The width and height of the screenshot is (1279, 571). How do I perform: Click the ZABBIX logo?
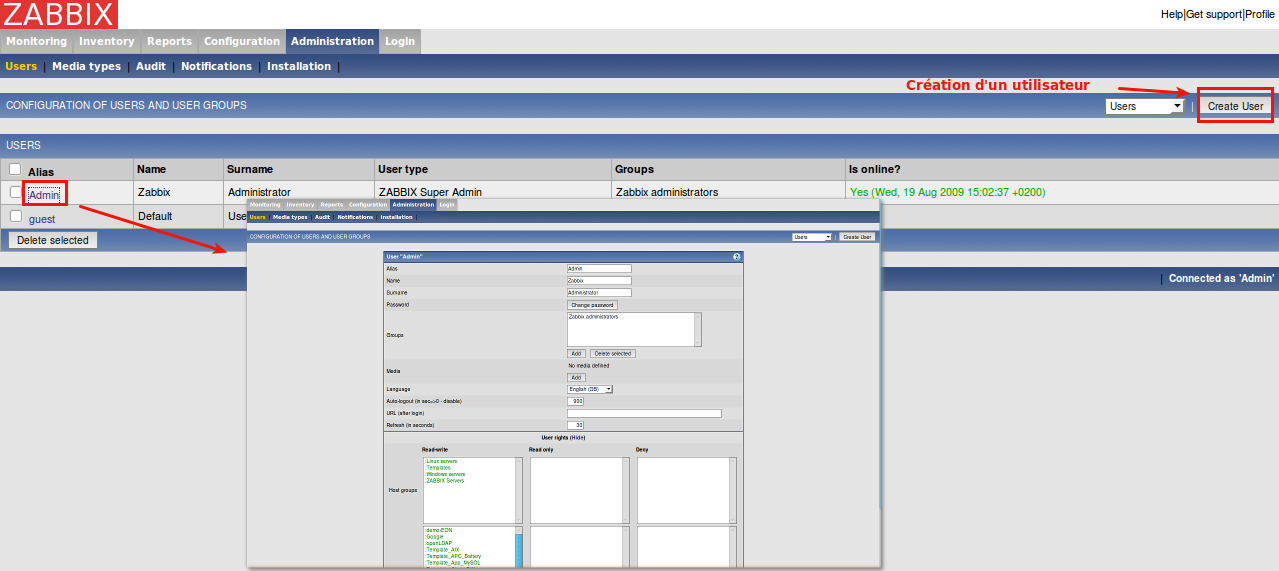[x=59, y=14]
